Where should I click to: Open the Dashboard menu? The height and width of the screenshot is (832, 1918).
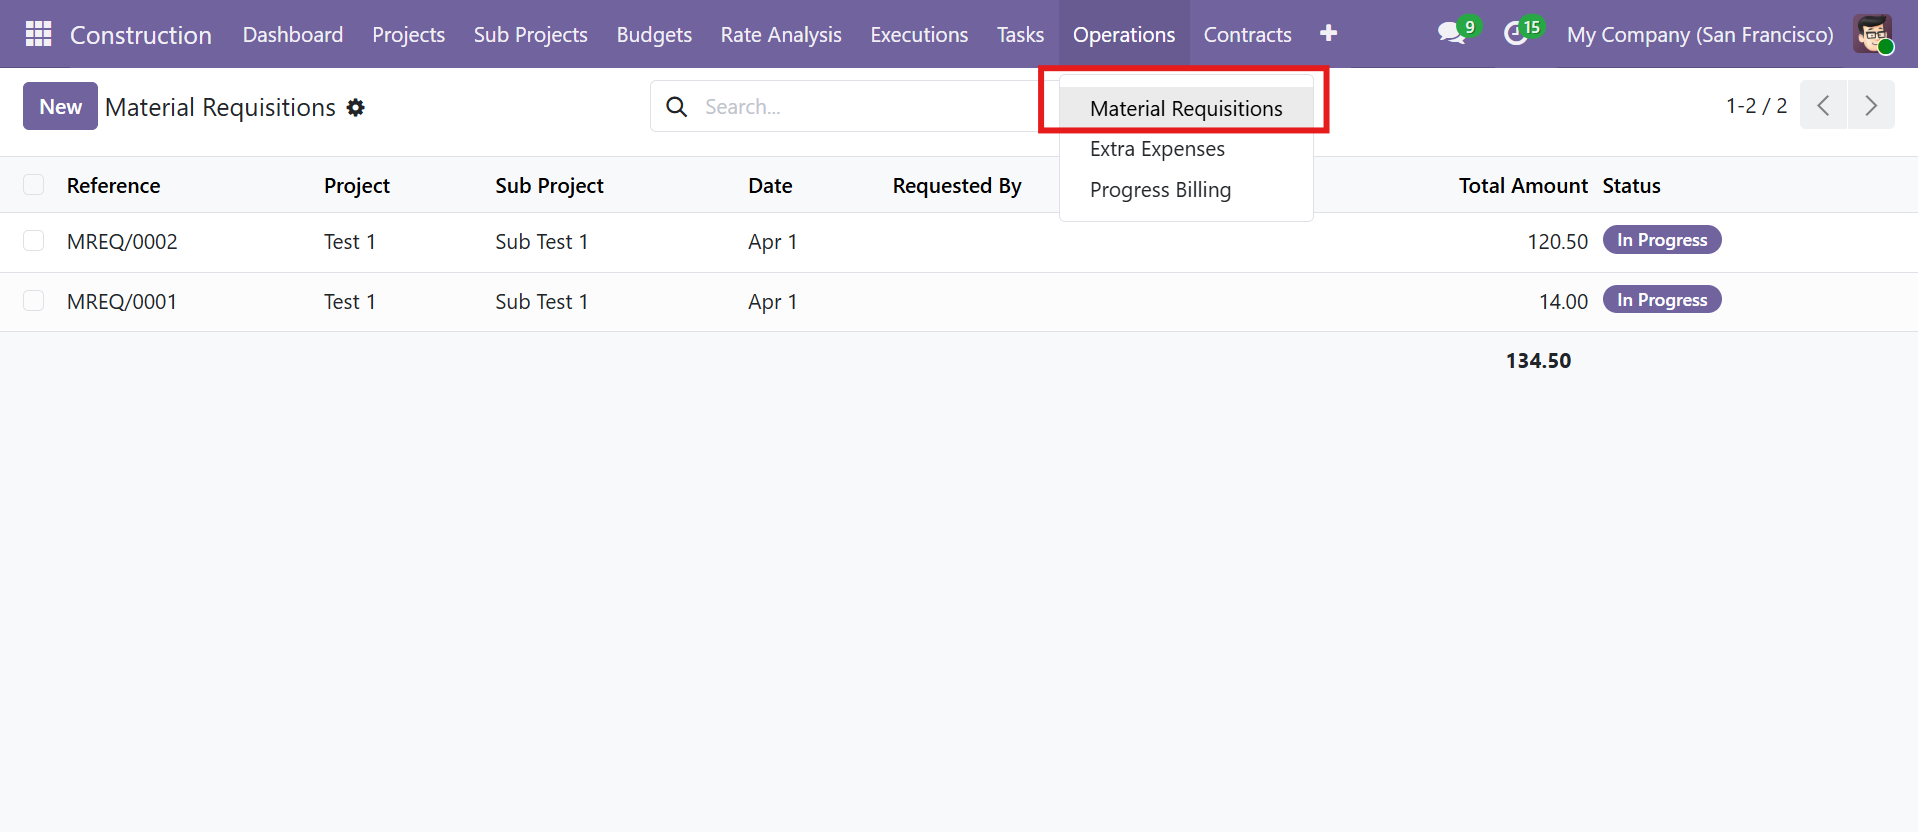[293, 34]
